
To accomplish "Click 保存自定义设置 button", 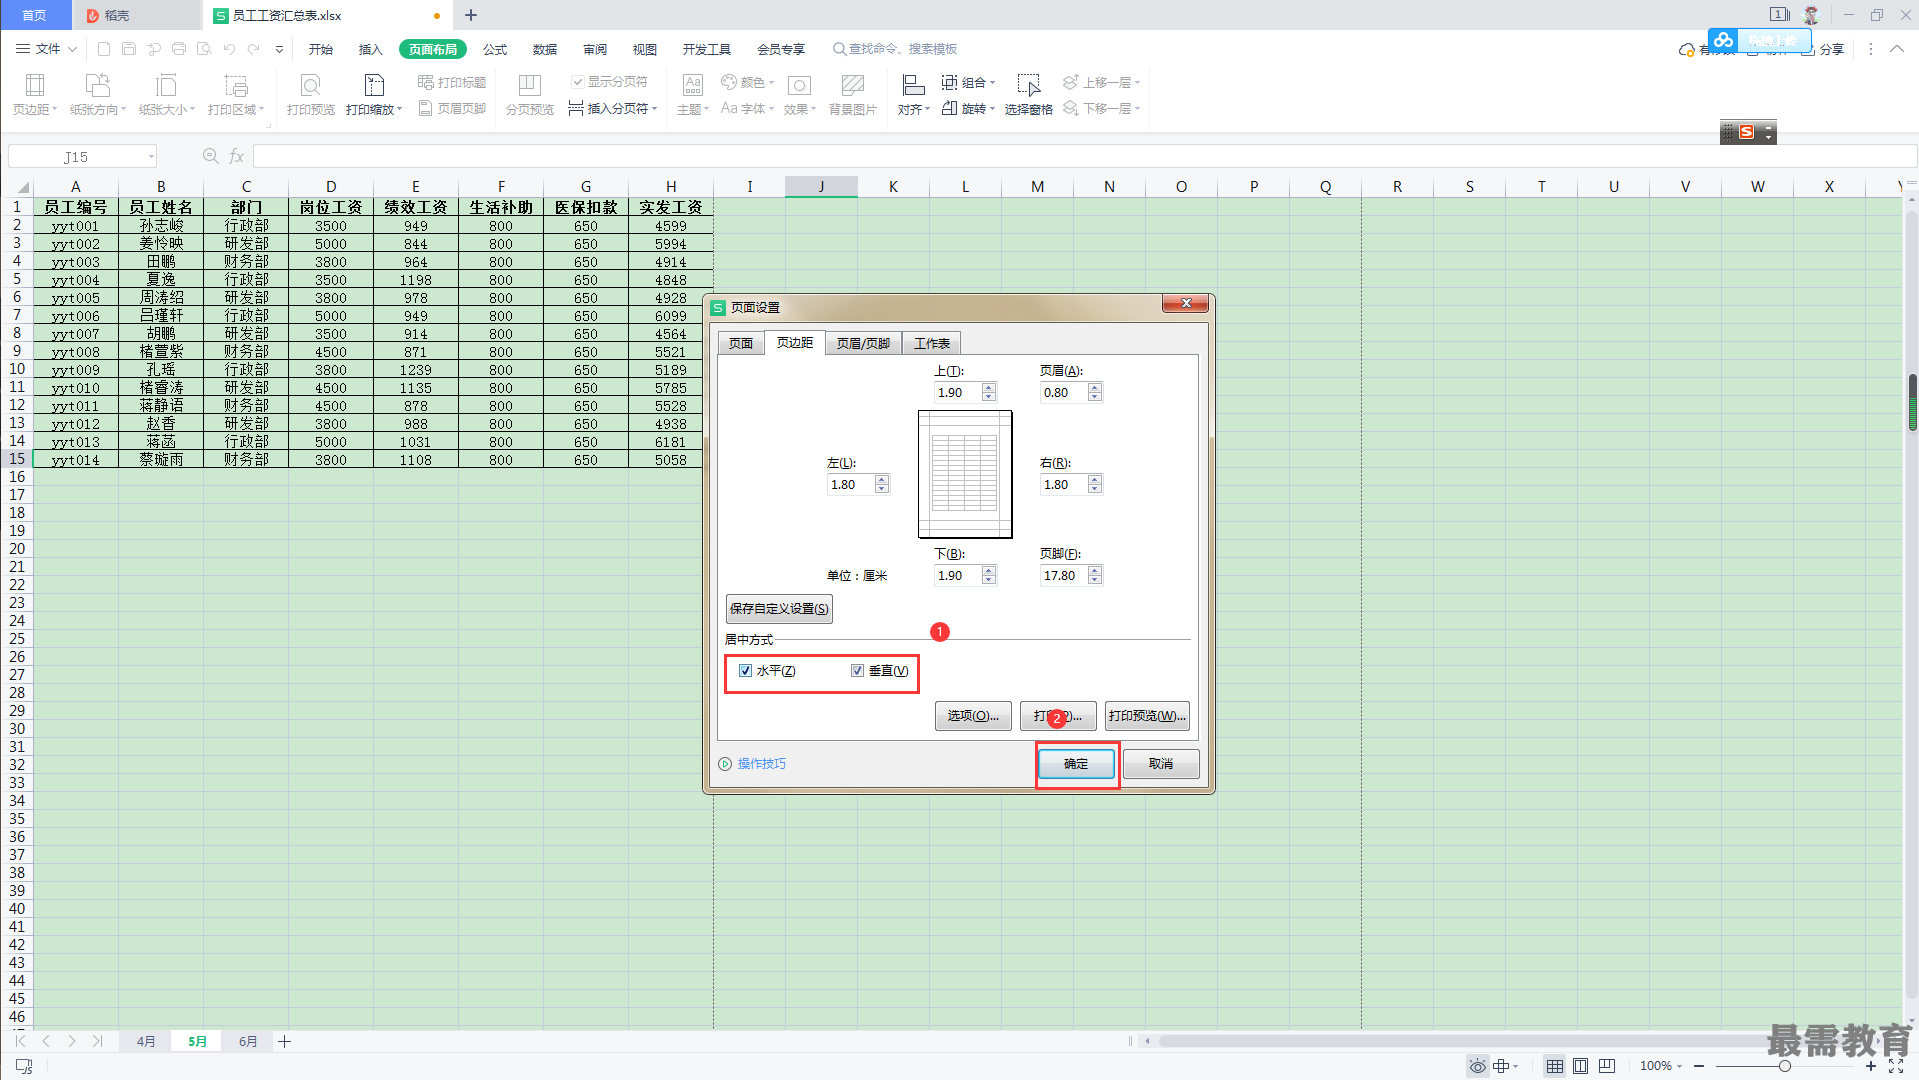I will [779, 608].
